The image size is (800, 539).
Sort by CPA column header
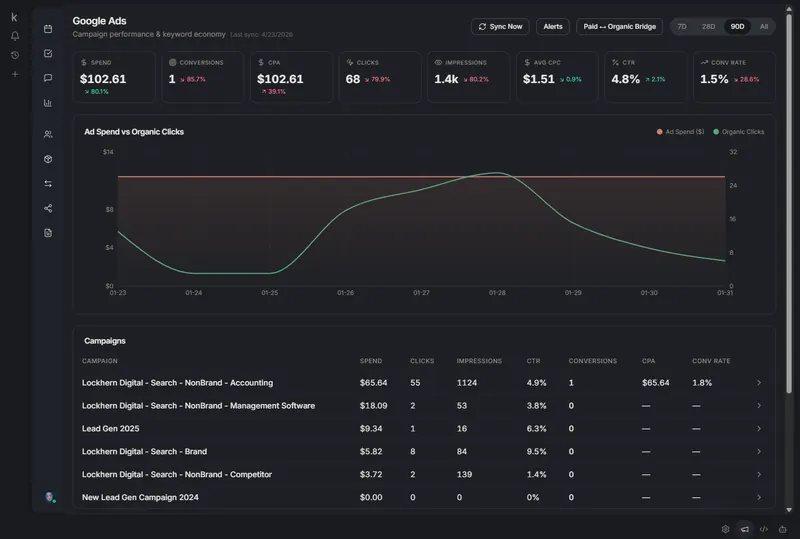point(648,361)
